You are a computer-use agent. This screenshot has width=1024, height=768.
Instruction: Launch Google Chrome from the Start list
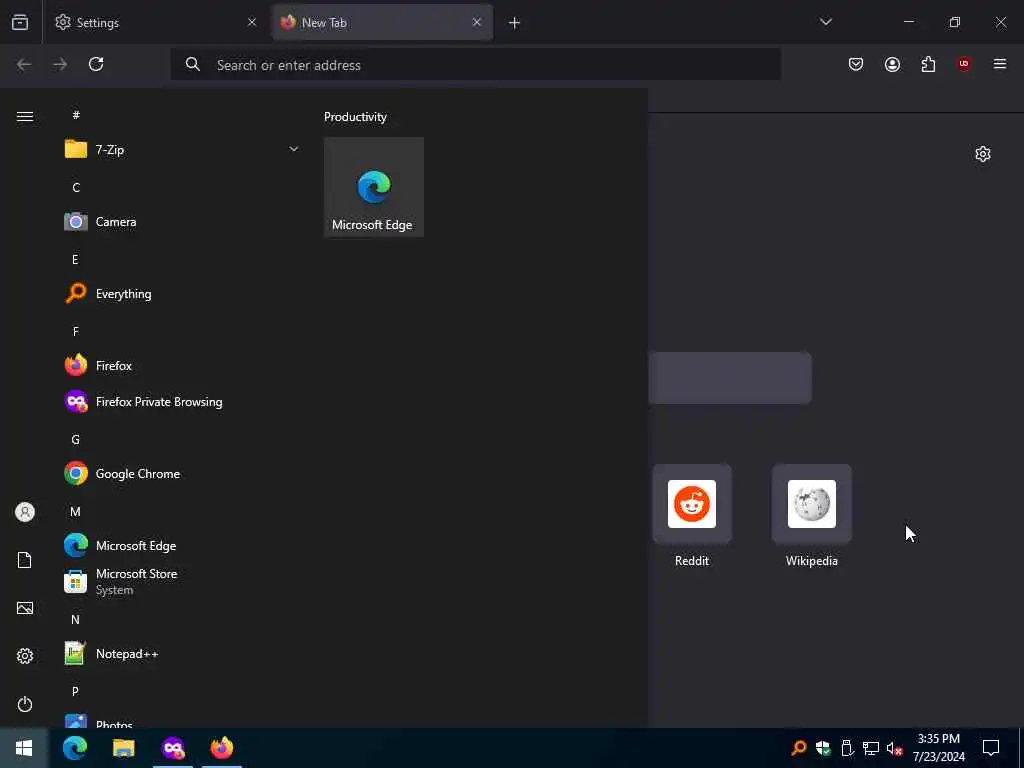click(x=183, y=473)
